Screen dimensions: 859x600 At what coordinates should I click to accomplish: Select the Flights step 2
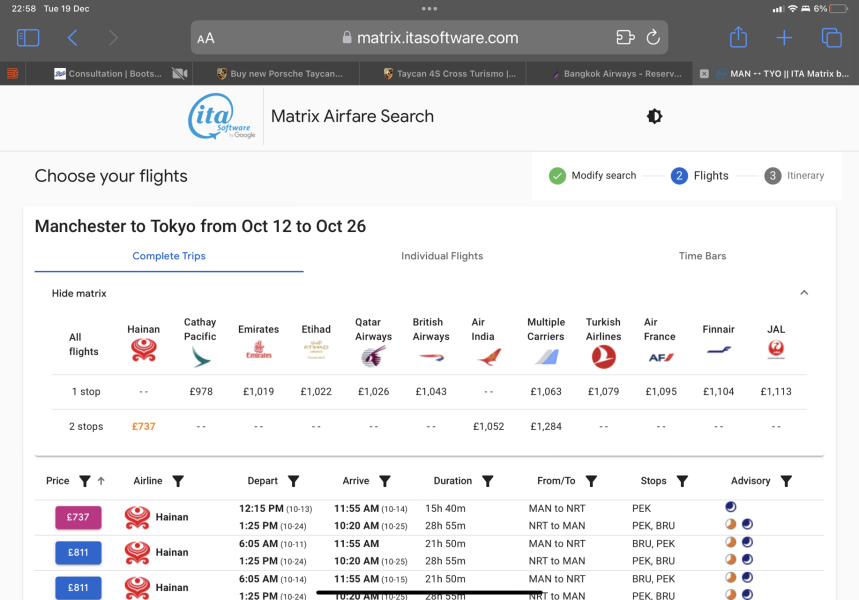pyautogui.click(x=700, y=175)
